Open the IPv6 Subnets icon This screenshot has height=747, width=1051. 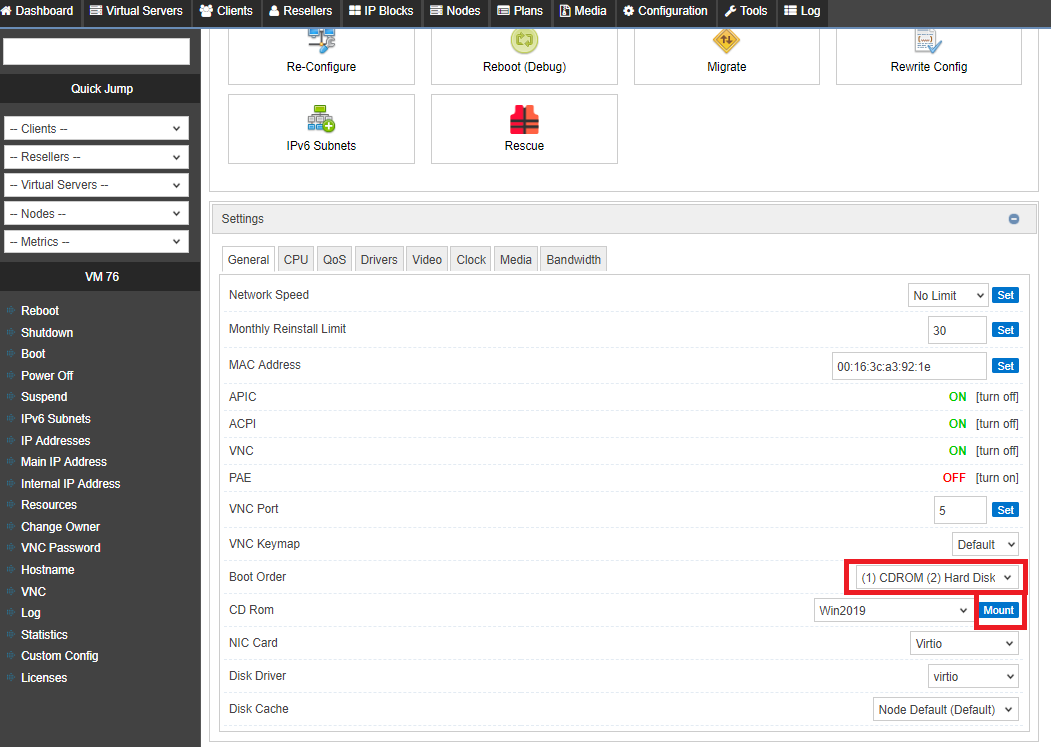coord(321,119)
